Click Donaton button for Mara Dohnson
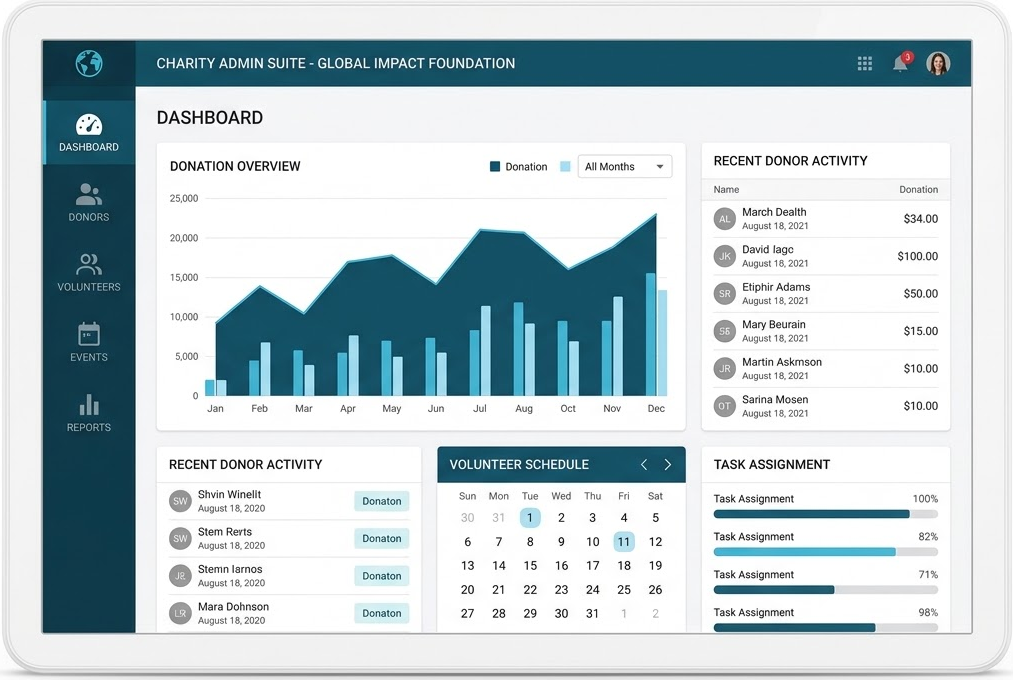The width and height of the screenshot is (1013, 680). (382, 613)
